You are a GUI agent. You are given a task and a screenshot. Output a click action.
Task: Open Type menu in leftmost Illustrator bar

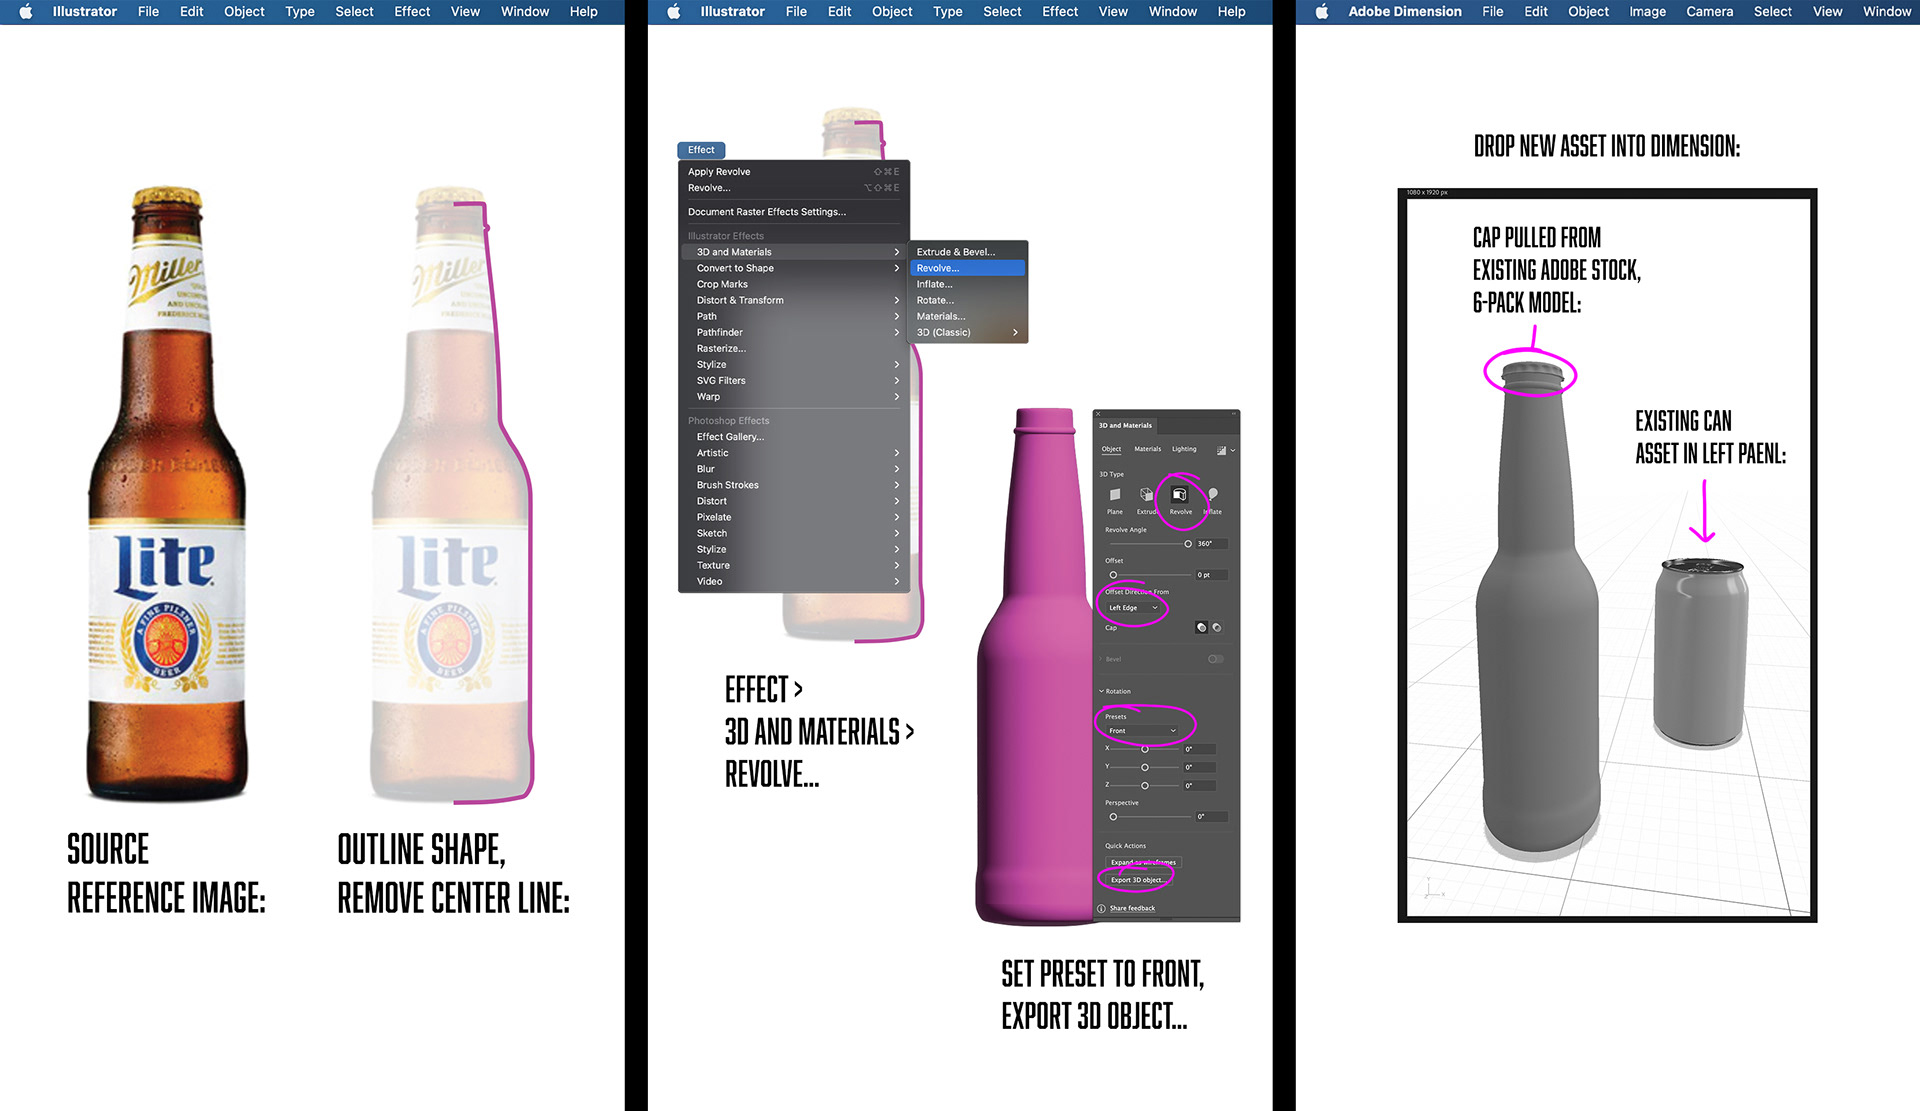tap(300, 12)
